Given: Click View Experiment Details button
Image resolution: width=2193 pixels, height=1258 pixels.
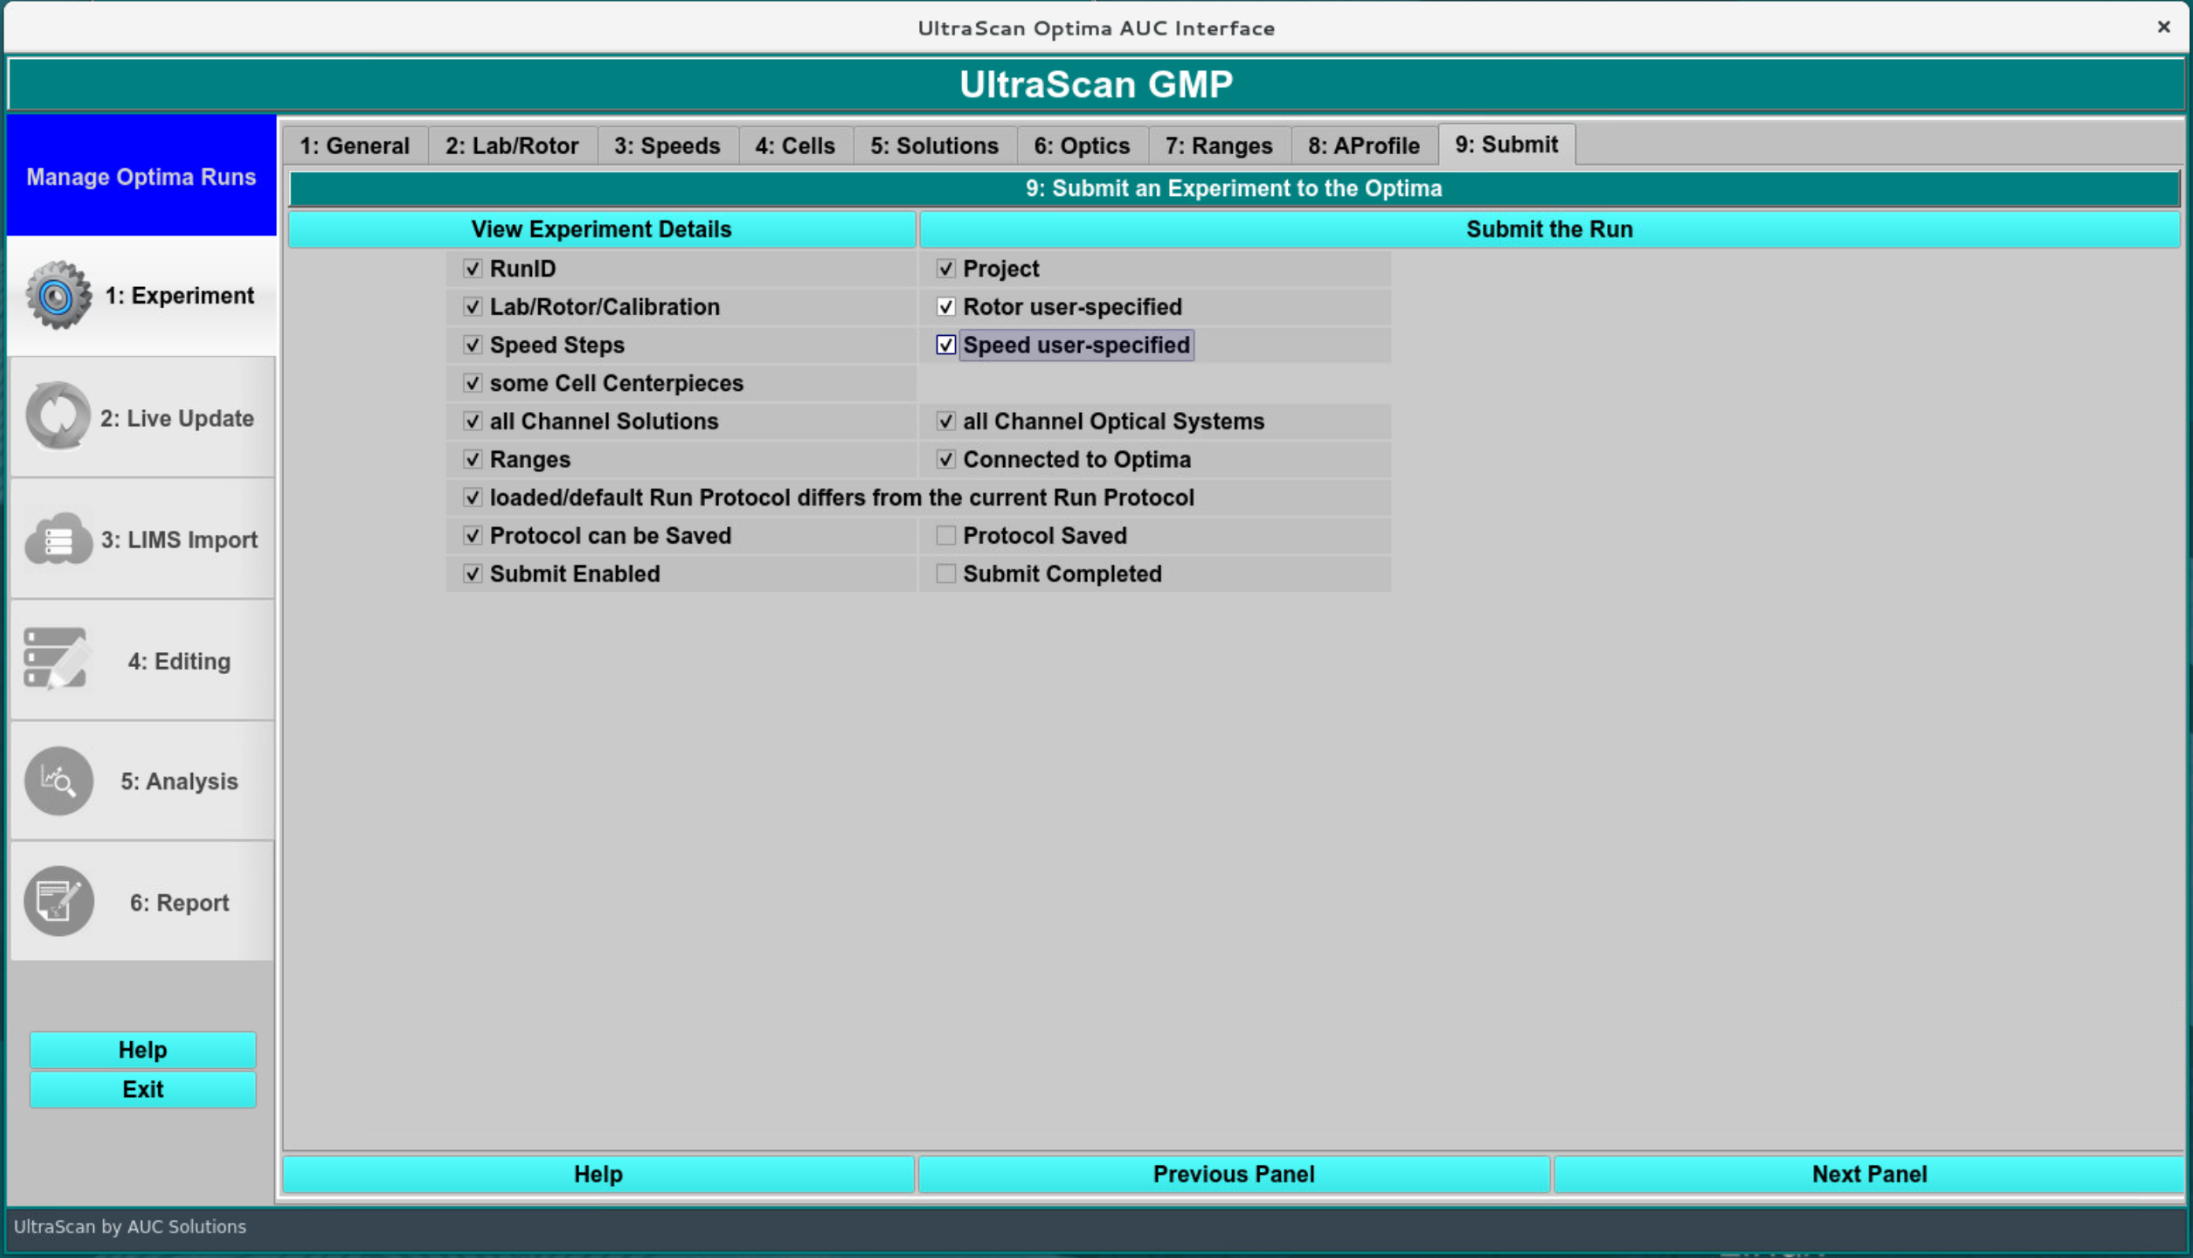Looking at the screenshot, I should (601, 229).
